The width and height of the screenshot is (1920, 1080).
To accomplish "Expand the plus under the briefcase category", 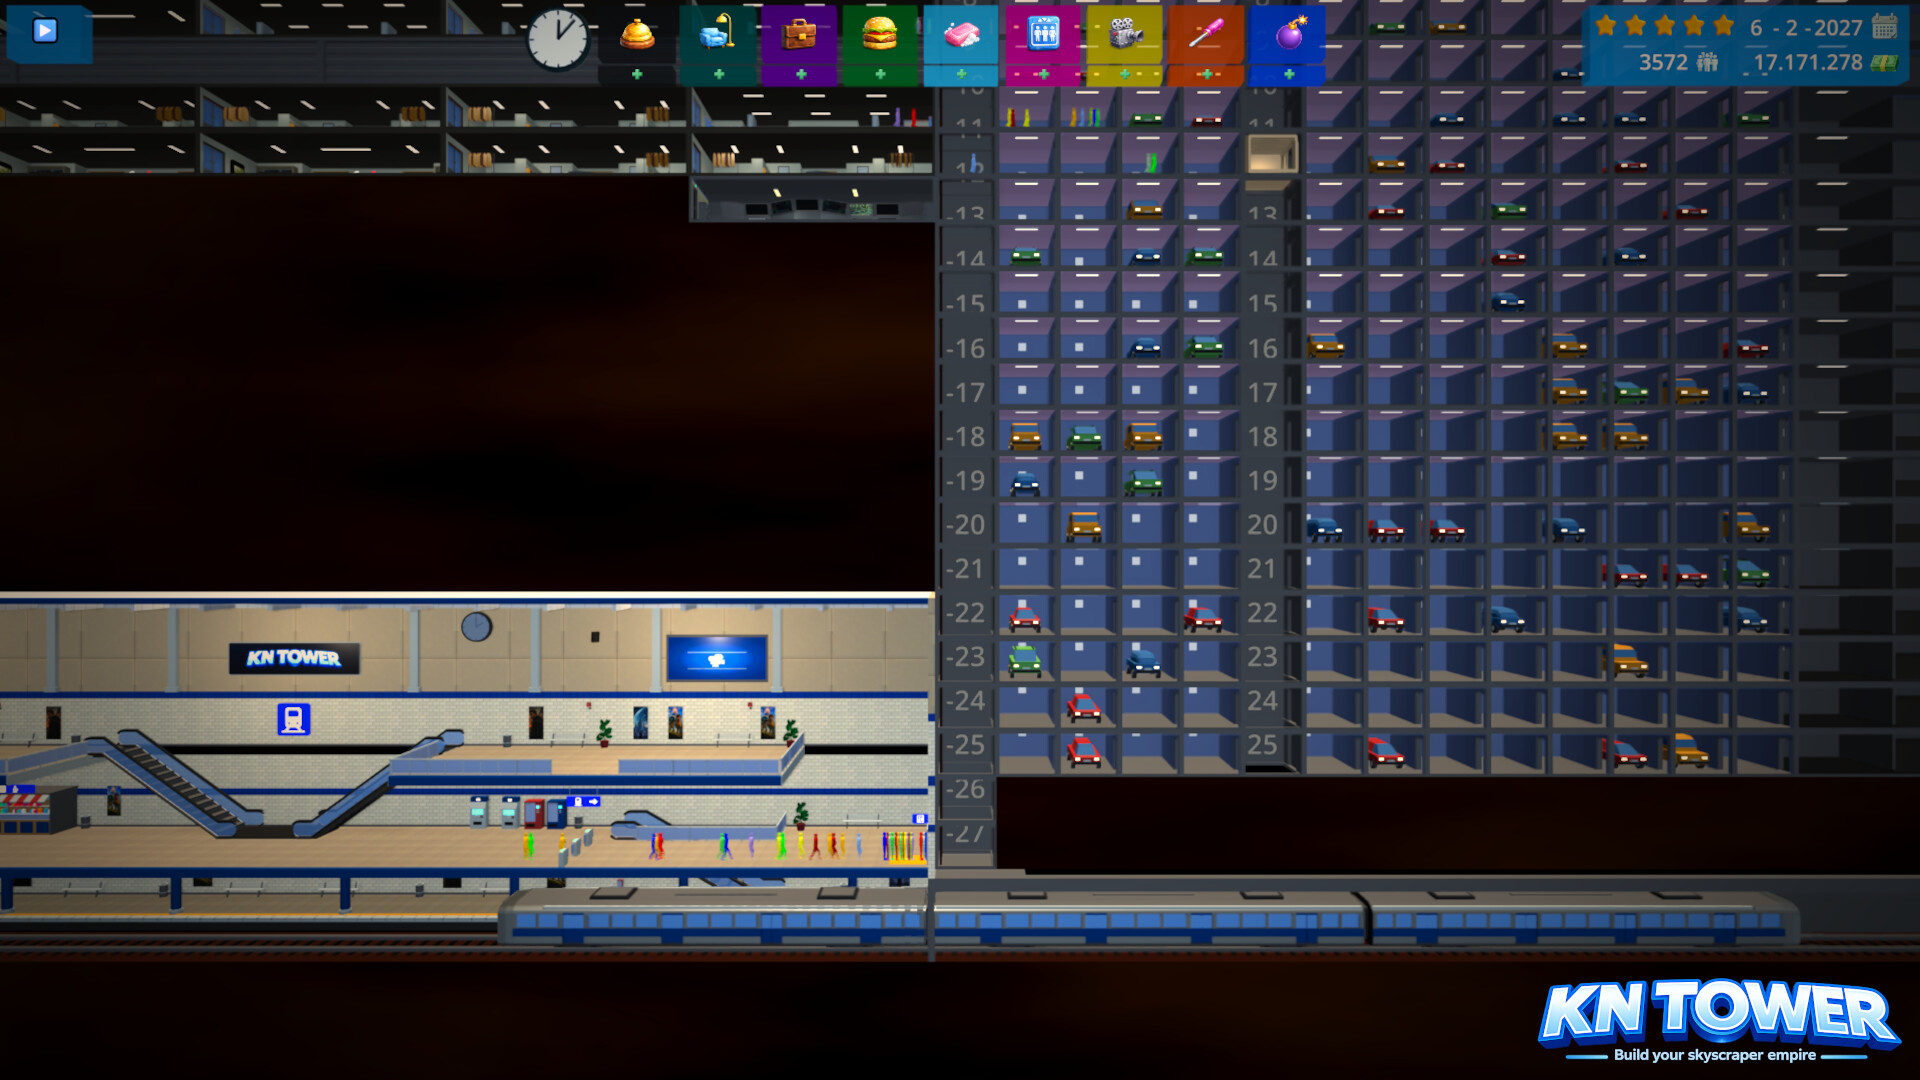I will click(x=800, y=75).
